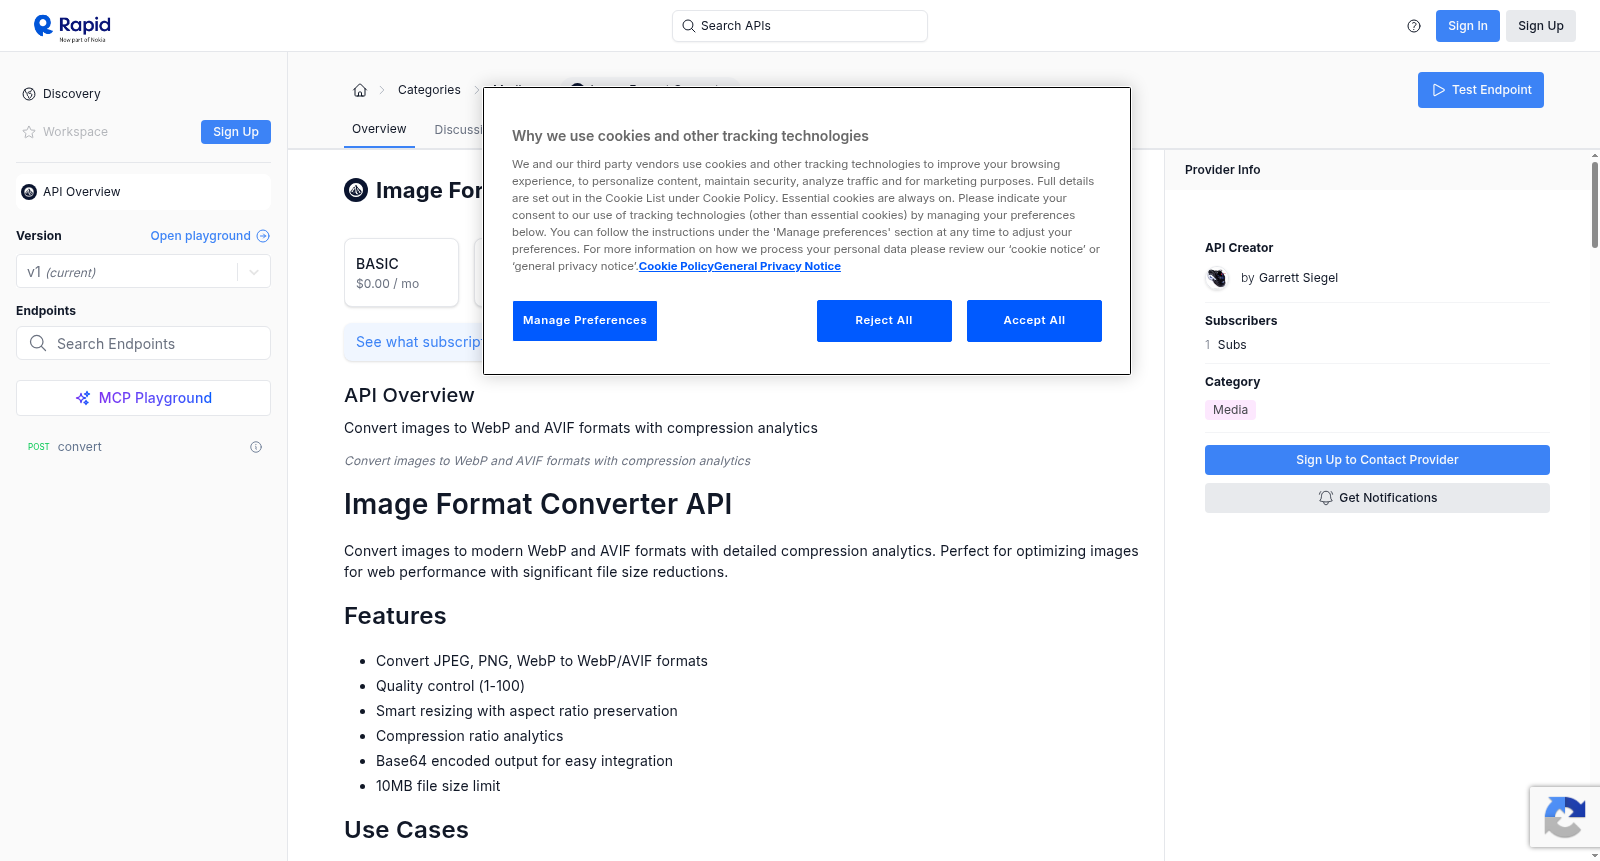Click Garrett Siegel's avatar image
Image resolution: width=1600 pixels, height=861 pixels.
[x=1217, y=278]
